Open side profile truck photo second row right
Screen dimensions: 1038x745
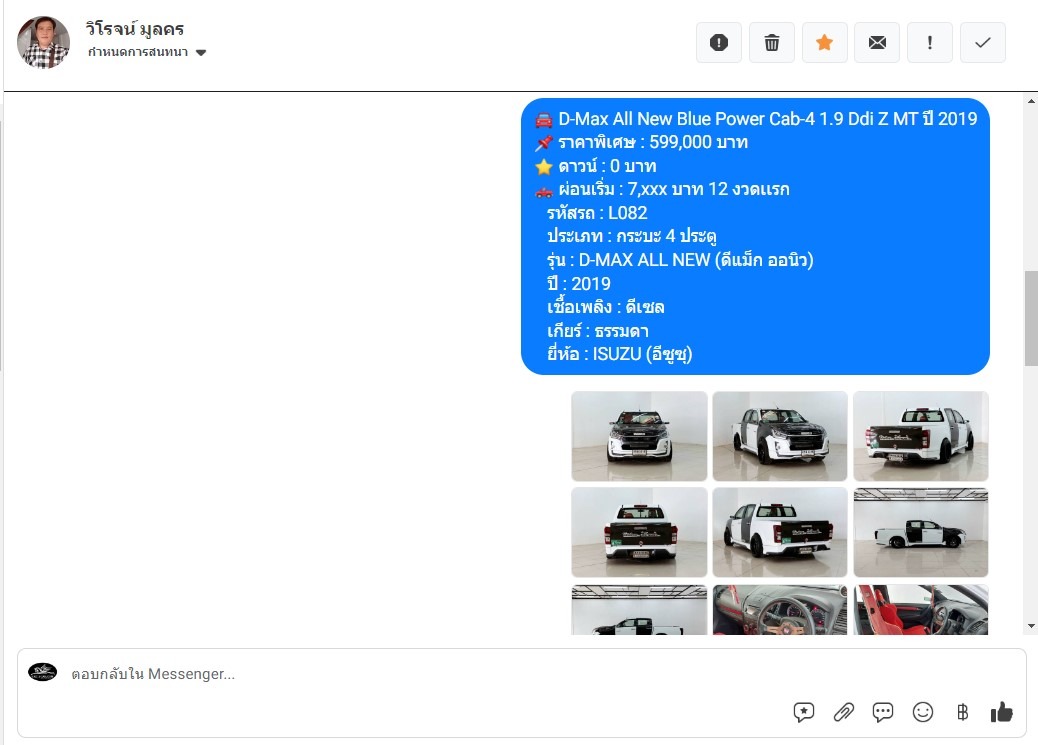pyautogui.click(x=921, y=532)
